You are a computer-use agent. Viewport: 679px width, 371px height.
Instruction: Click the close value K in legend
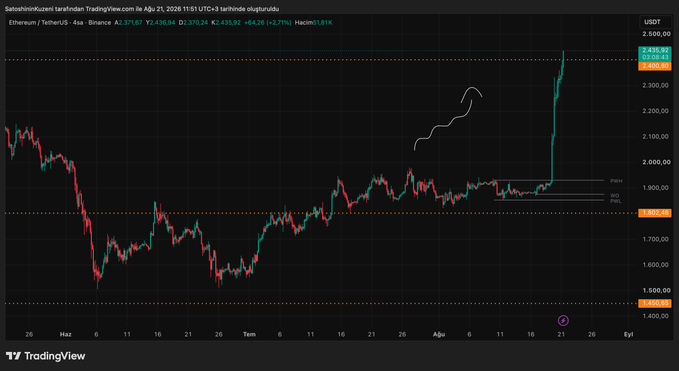tap(226, 23)
